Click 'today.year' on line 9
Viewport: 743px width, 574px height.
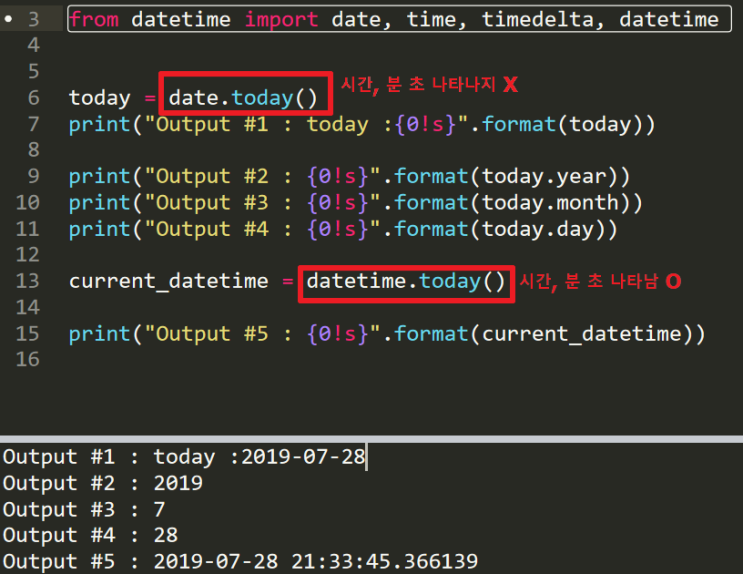(x=544, y=177)
